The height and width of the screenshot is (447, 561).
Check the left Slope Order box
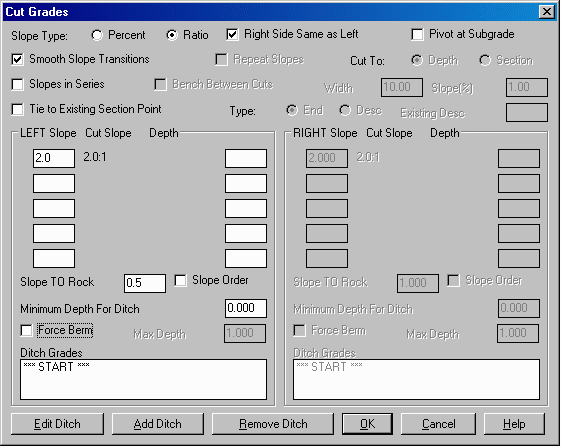pos(180,281)
